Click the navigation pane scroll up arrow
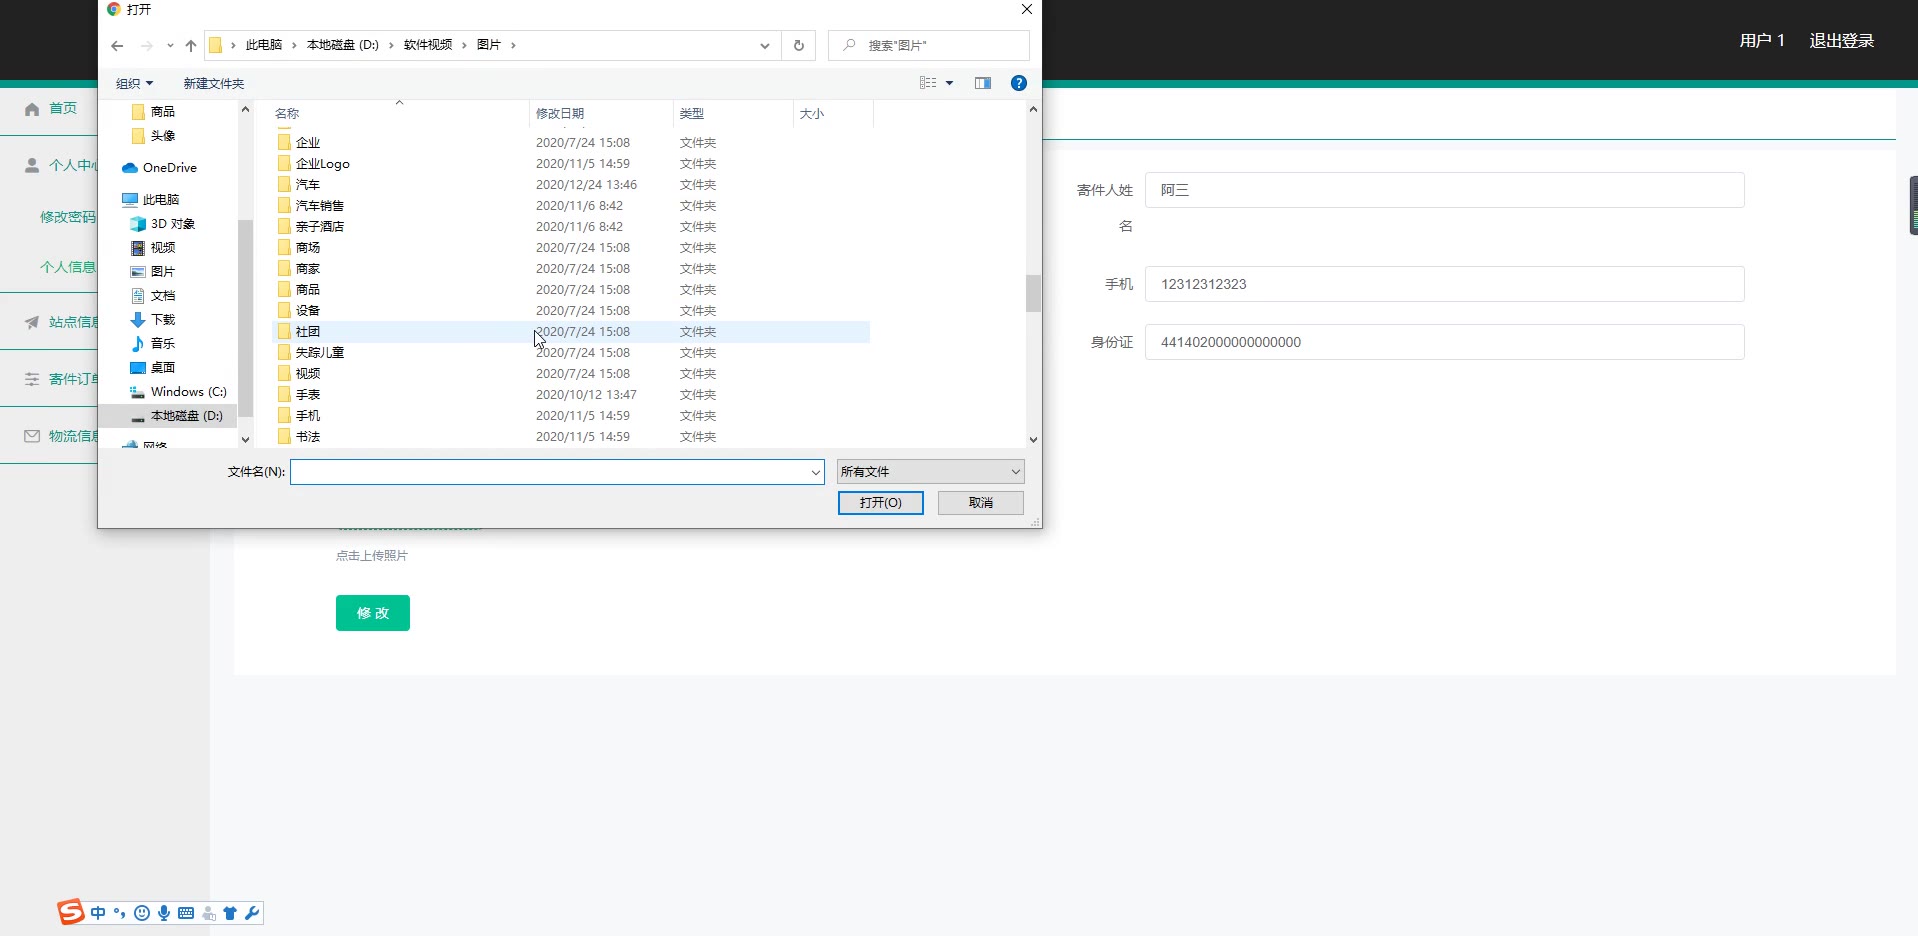This screenshot has width=1918, height=936. pyautogui.click(x=245, y=110)
